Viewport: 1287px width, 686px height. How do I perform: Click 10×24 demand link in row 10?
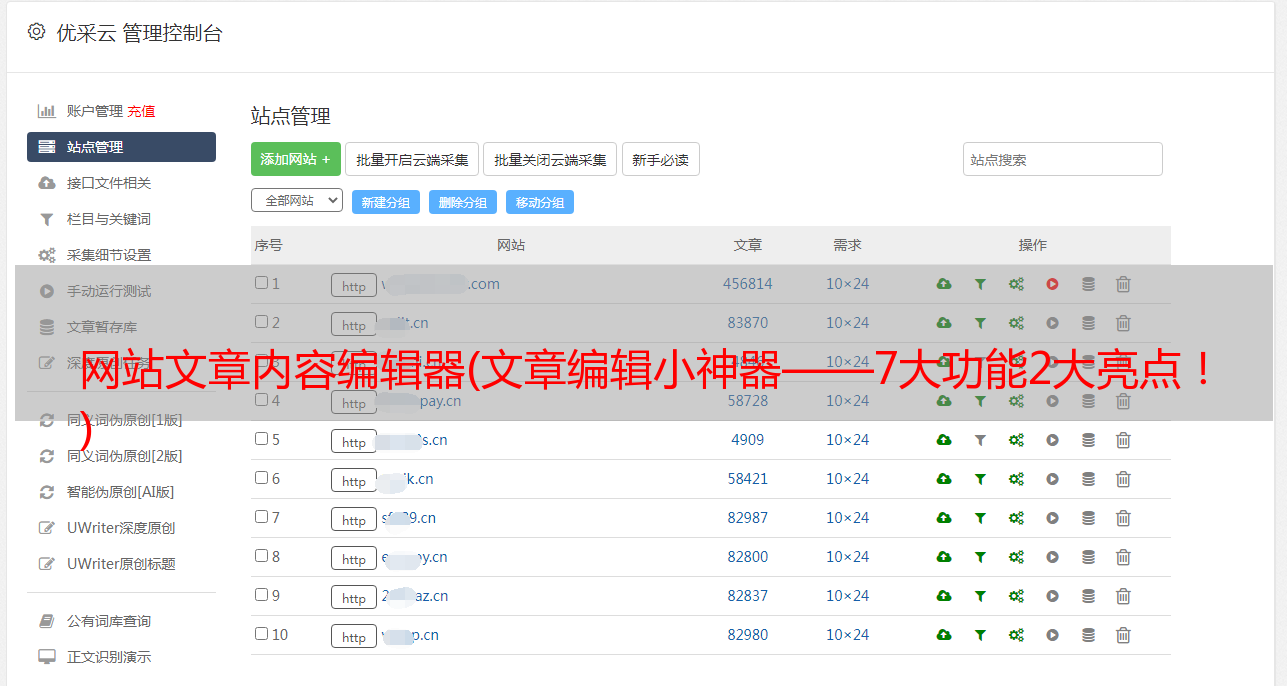click(848, 635)
